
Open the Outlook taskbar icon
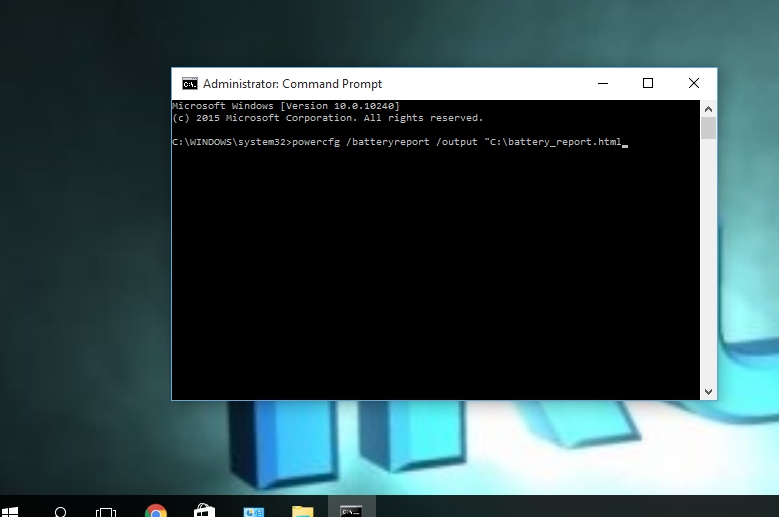pyautogui.click(x=253, y=511)
